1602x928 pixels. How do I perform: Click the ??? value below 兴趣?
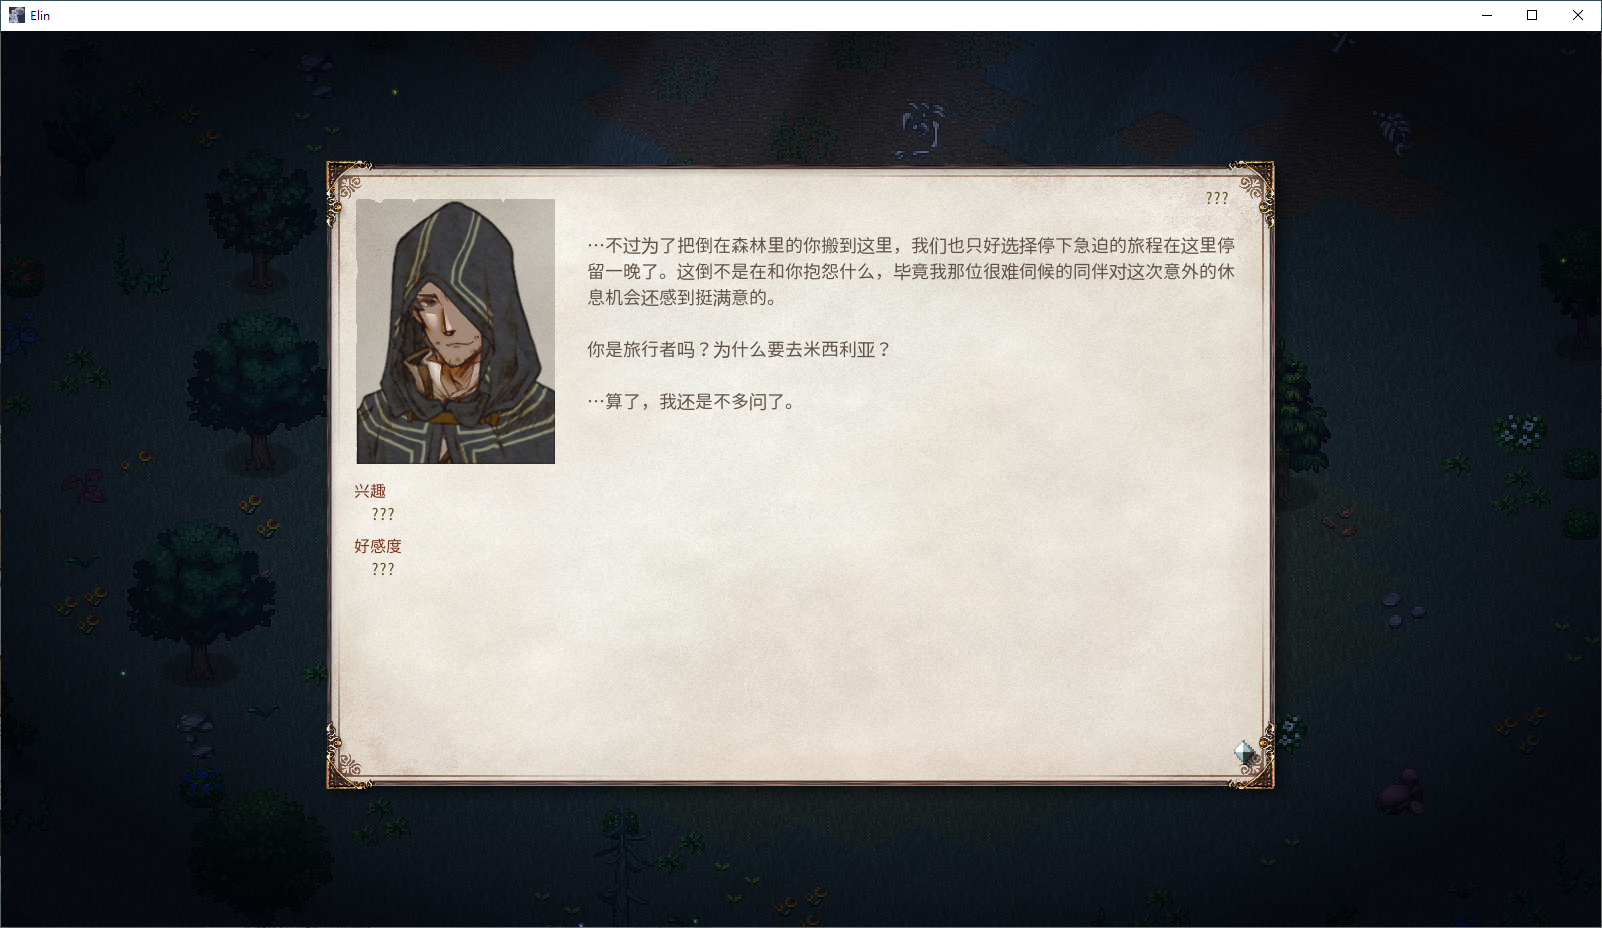(x=383, y=514)
